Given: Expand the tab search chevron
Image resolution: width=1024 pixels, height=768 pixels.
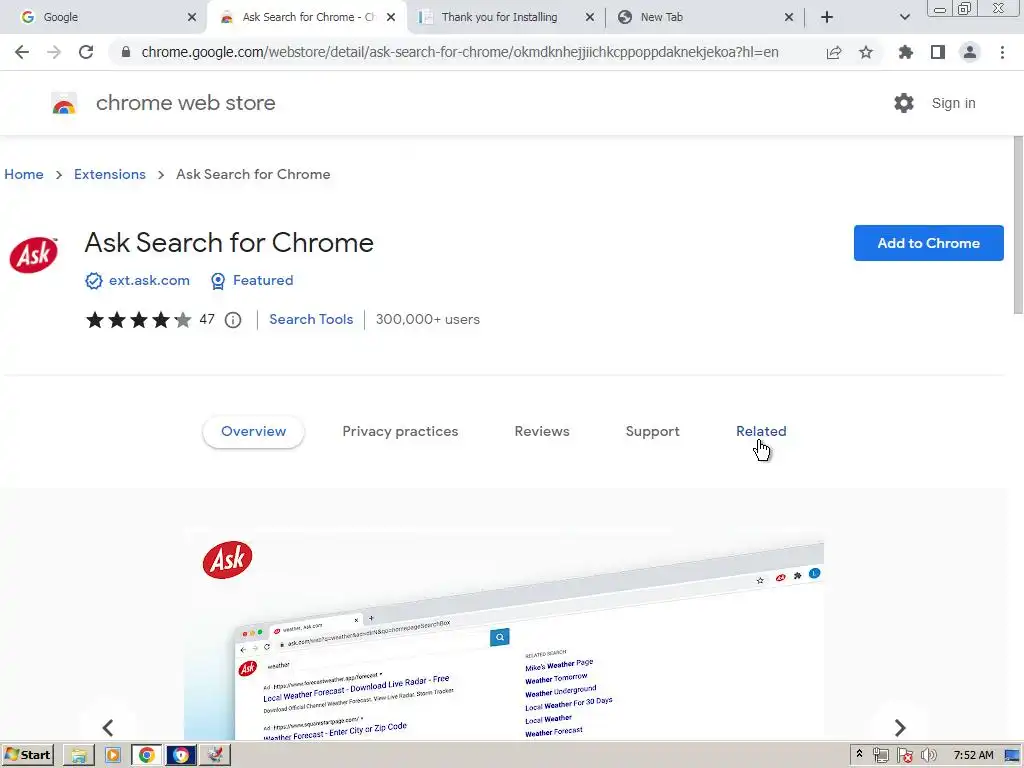Looking at the screenshot, I should pyautogui.click(x=904, y=17).
